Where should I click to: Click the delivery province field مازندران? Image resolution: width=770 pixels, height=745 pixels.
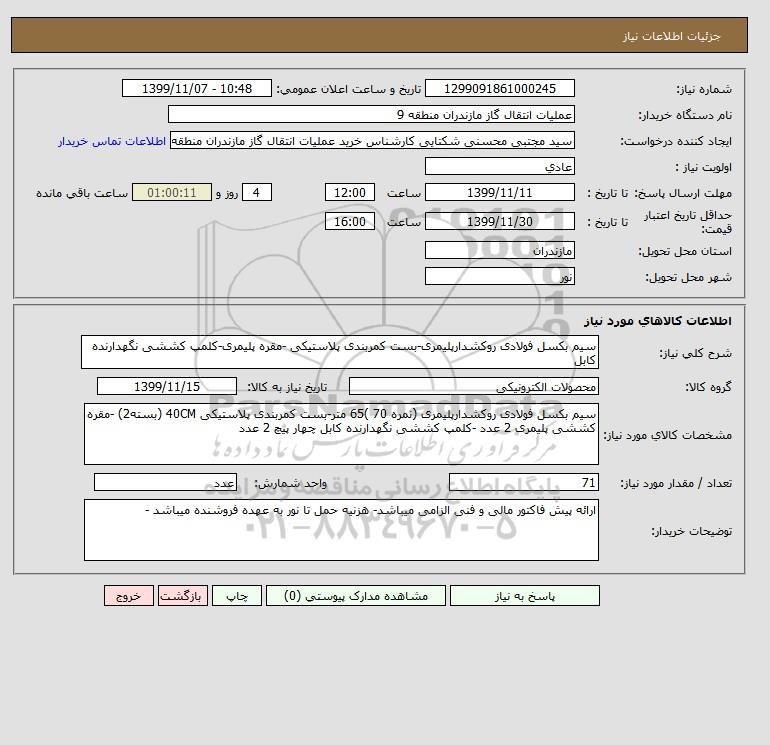pos(499,250)
